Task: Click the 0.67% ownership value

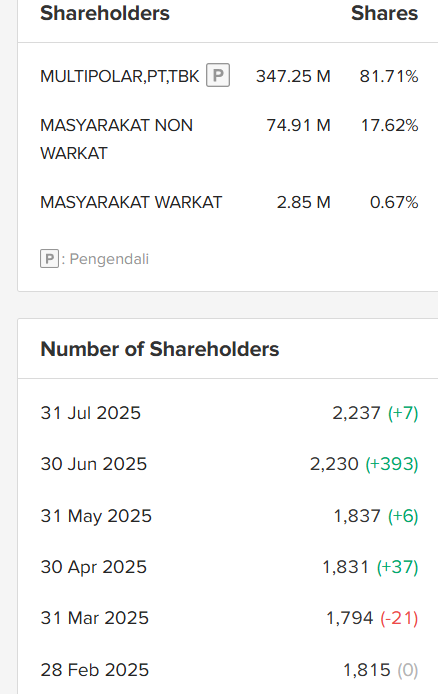Action: pos(394,202)
